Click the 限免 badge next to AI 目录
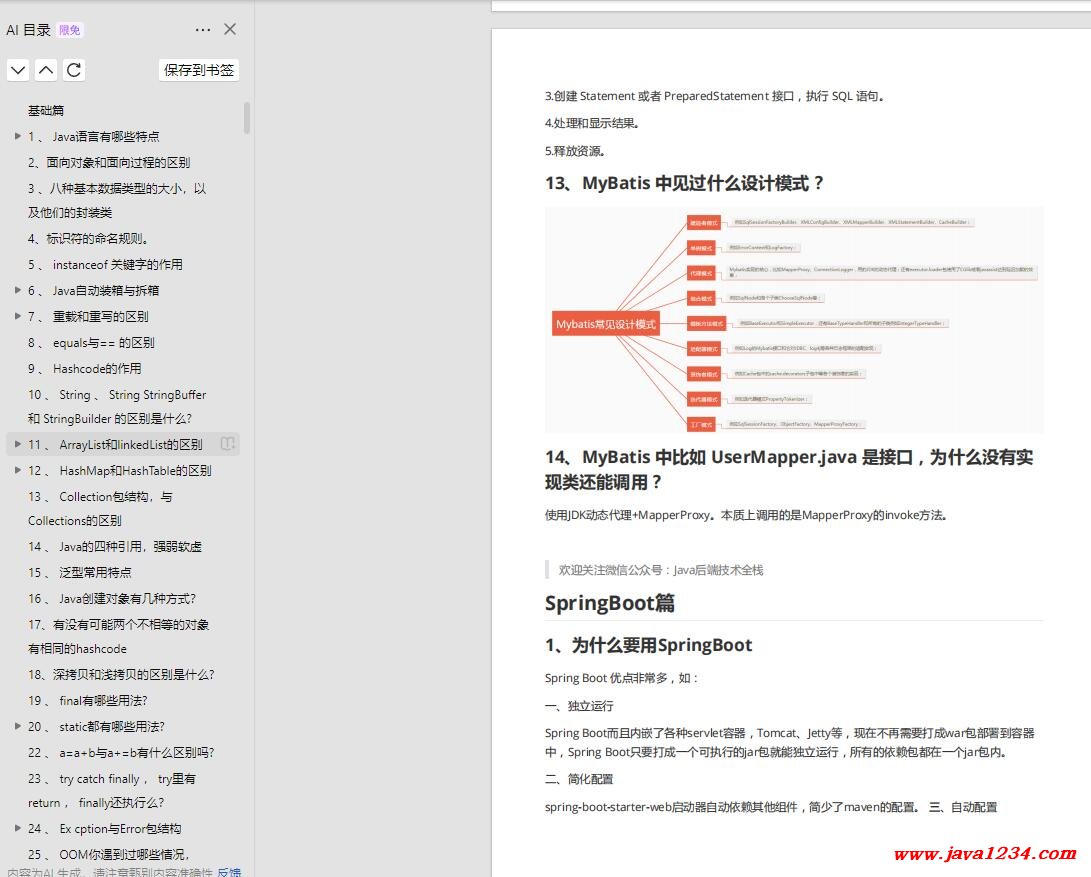The image size is (1091, 877). 70,30
